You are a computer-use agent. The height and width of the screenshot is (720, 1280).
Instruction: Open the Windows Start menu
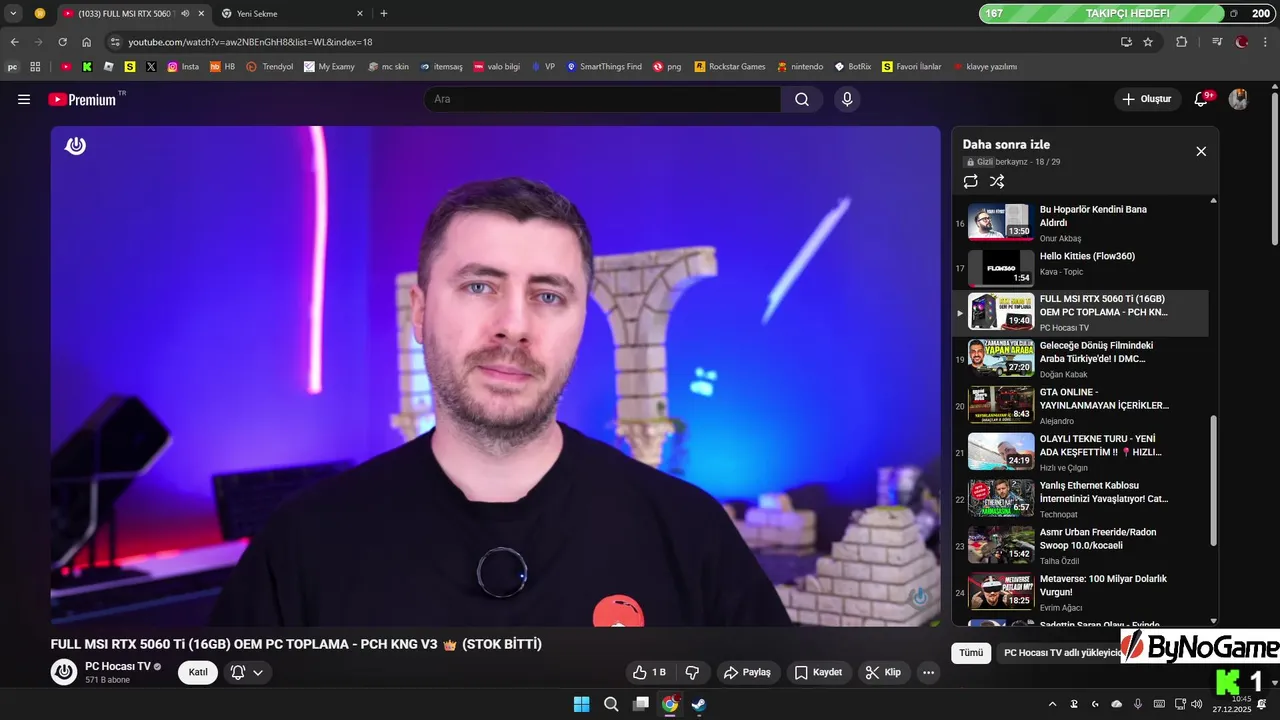pyautogui.click(x=581, y=704)
